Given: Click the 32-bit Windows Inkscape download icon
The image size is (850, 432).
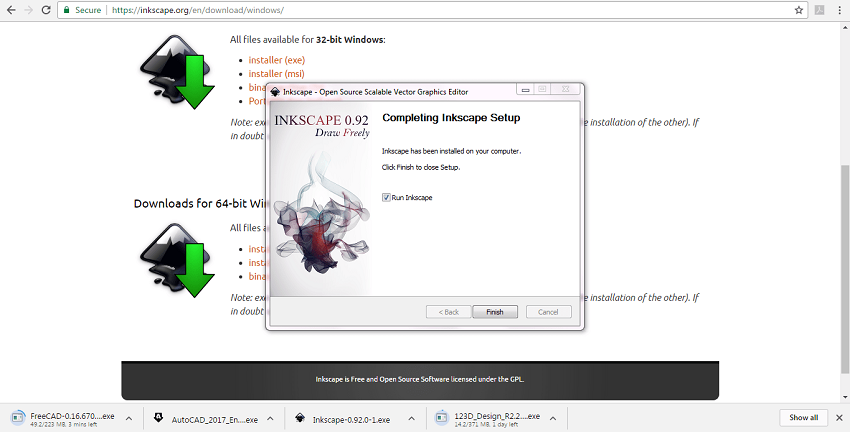Looking at the screenshot, I should click(177, 72).
